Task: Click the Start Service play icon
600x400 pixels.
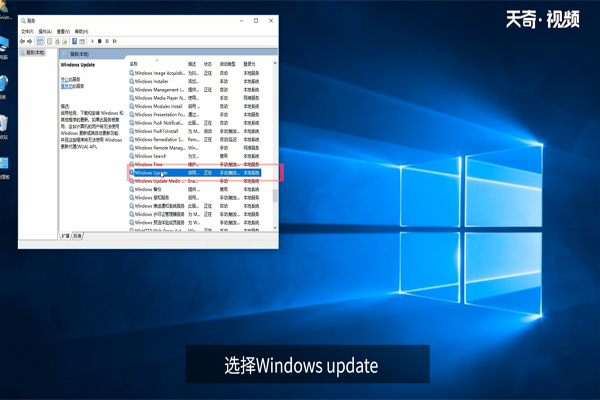Action: coord(93,41)
